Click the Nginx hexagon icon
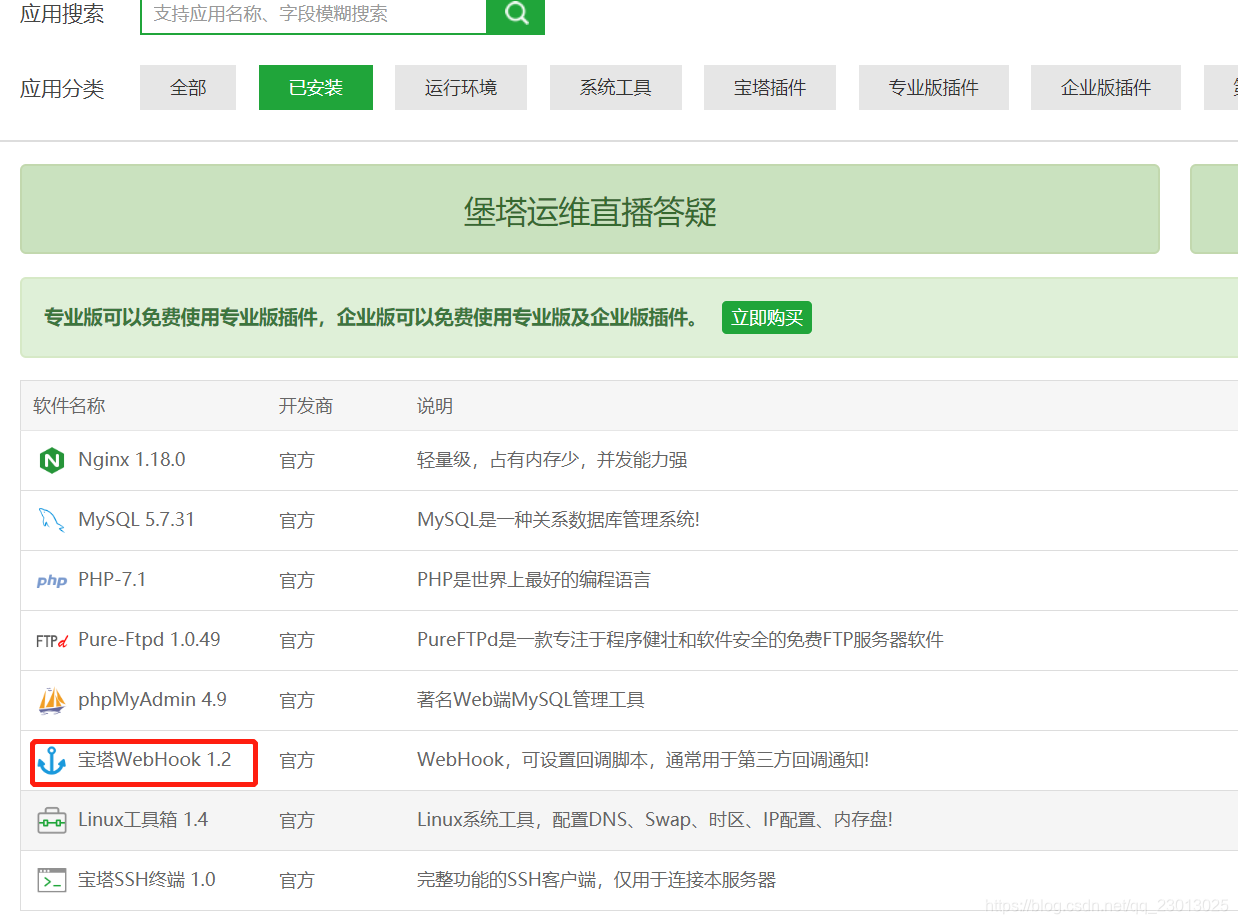This screenshot has width=1238, height=924. click(51, 461)
